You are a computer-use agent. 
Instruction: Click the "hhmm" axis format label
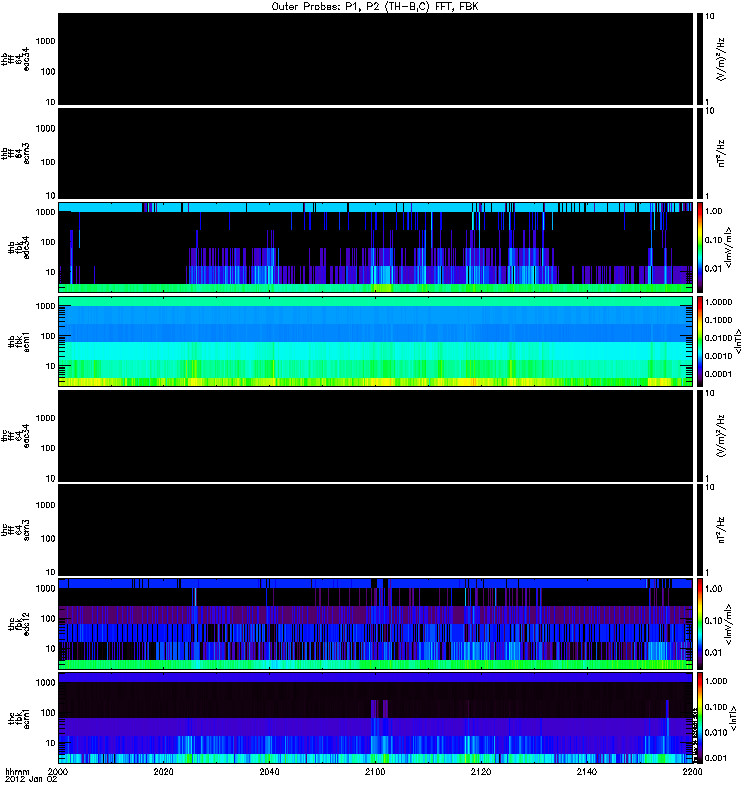coord(17,771)
